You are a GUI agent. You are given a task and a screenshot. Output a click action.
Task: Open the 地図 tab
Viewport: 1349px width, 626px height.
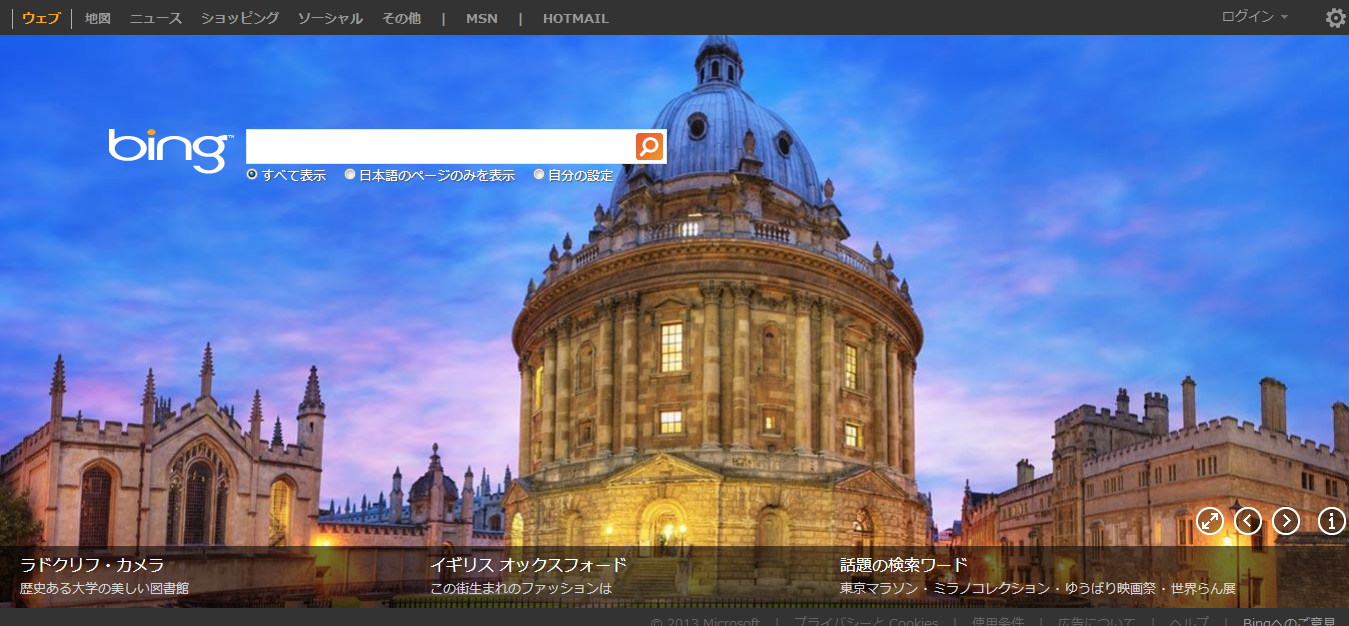pyautogui.click(x=98, y=18)
